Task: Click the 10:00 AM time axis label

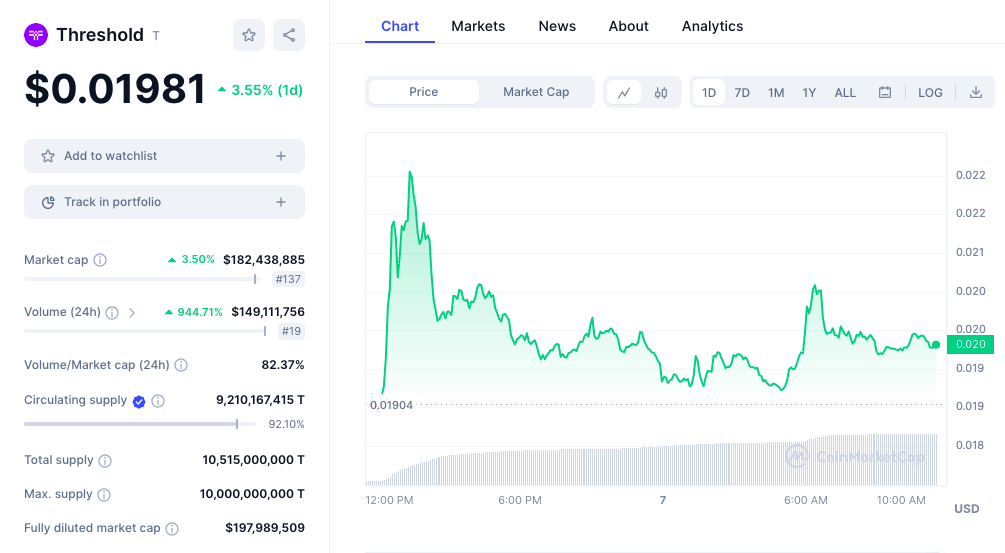Action: (901, 500)
